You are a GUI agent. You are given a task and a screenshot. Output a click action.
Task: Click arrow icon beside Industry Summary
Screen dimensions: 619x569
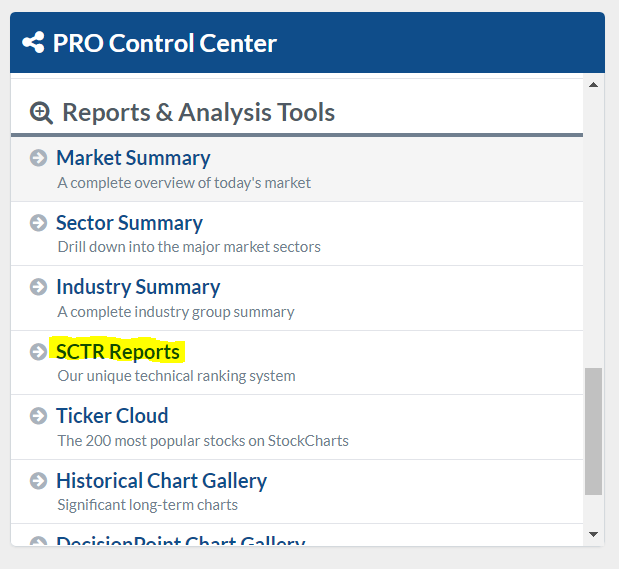click(39, 287)
